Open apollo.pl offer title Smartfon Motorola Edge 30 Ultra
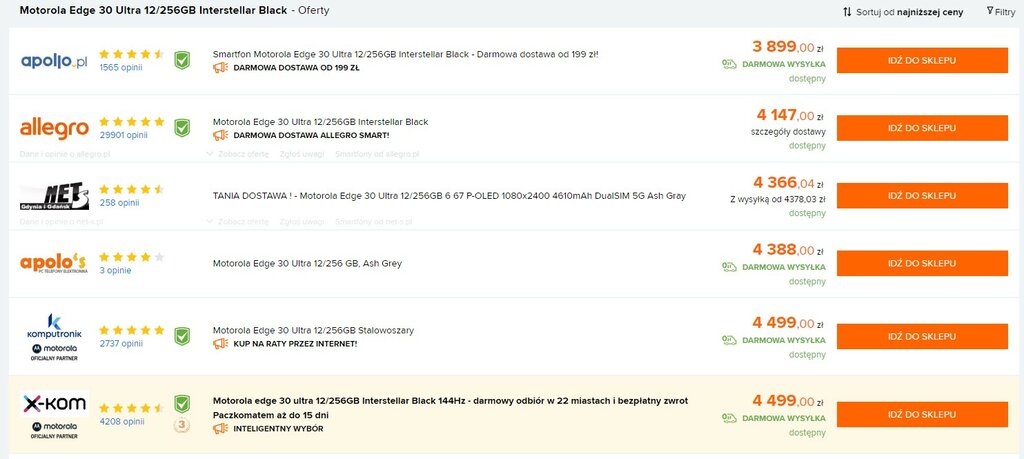The image size is (1024, 459). coord(406,54)
